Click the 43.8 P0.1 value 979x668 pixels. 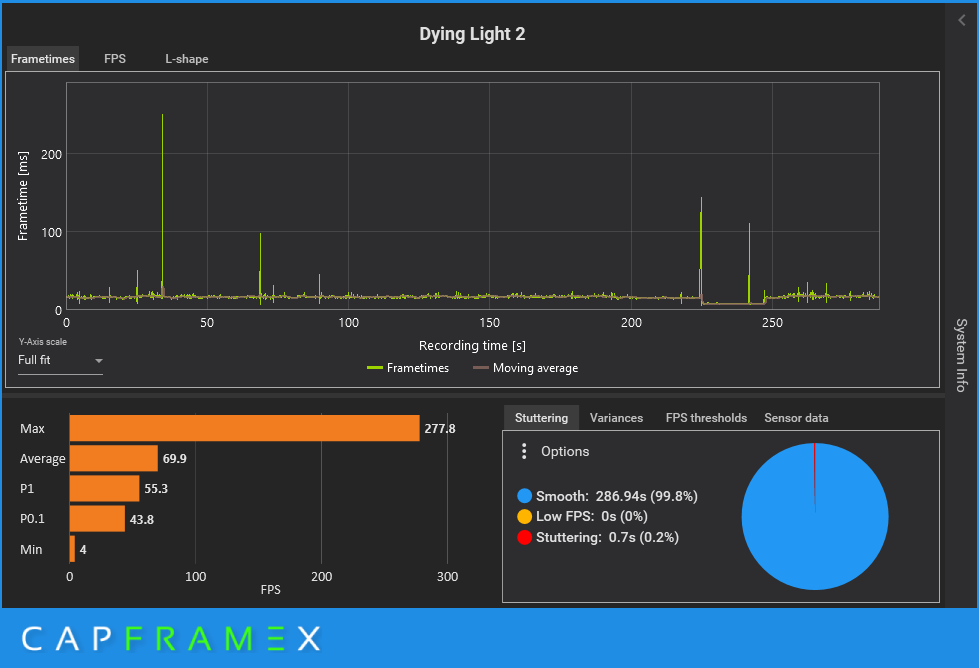(x=141, y=519)
